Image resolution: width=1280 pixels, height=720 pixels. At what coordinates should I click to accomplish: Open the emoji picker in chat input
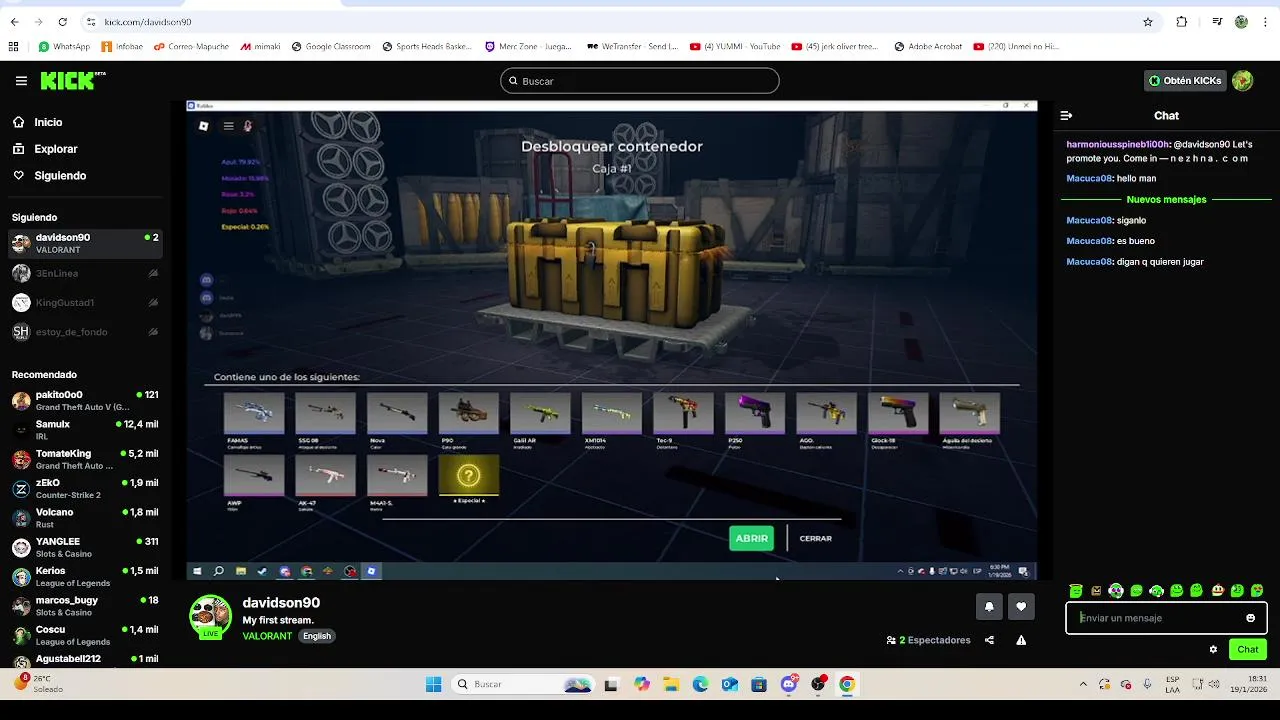(1250, 618)
